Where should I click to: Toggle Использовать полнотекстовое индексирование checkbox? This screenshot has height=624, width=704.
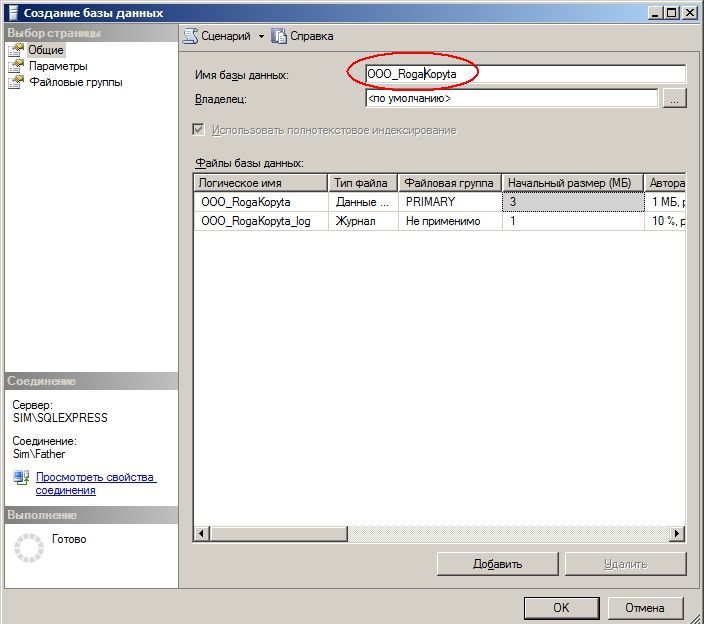(198, 130)
